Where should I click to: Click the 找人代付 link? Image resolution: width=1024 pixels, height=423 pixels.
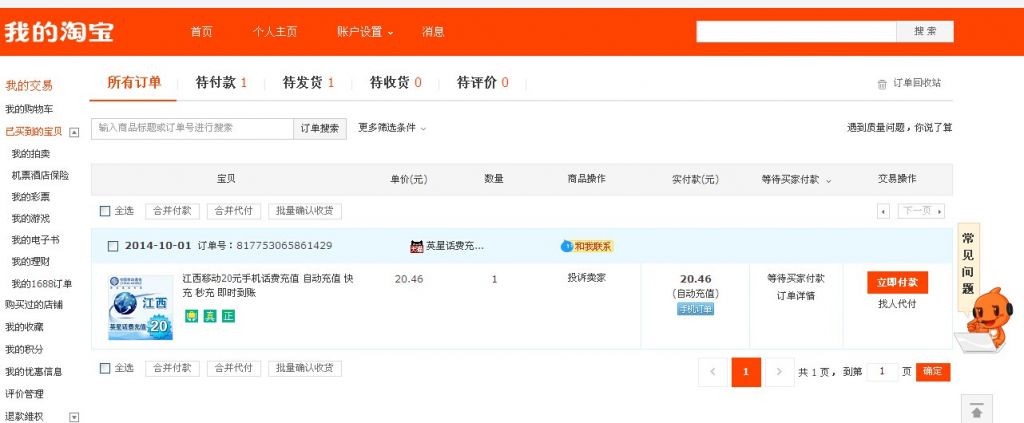(x=897, y=304)
